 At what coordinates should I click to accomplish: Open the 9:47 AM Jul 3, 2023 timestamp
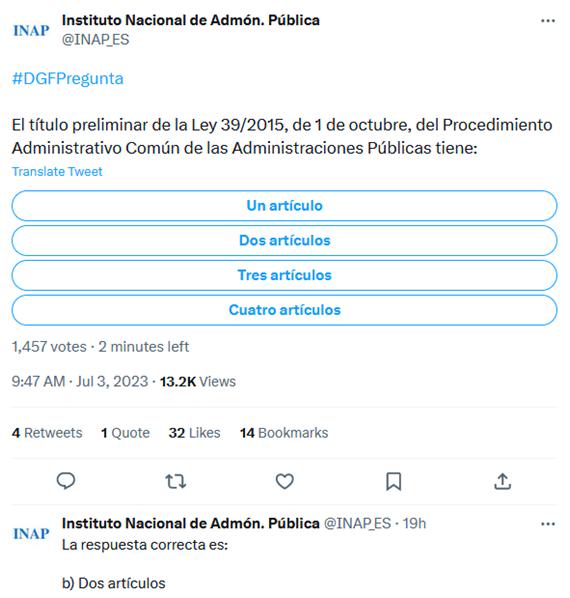click(x=80, y=381)
